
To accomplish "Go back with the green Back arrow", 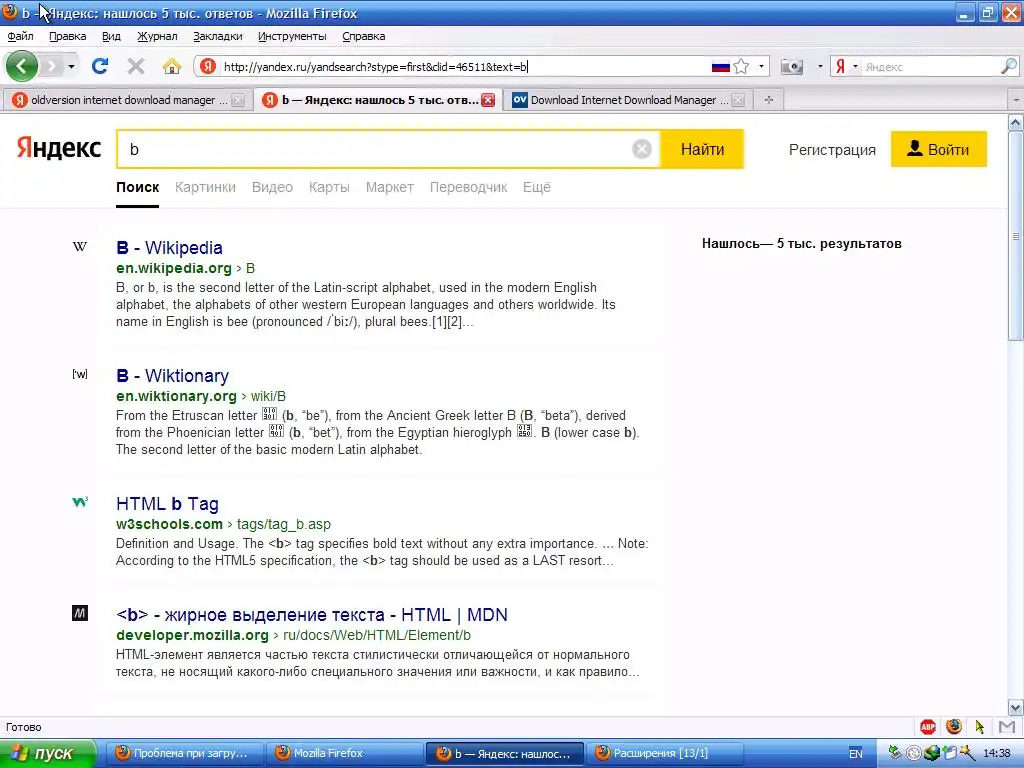I will coord(22,66).
